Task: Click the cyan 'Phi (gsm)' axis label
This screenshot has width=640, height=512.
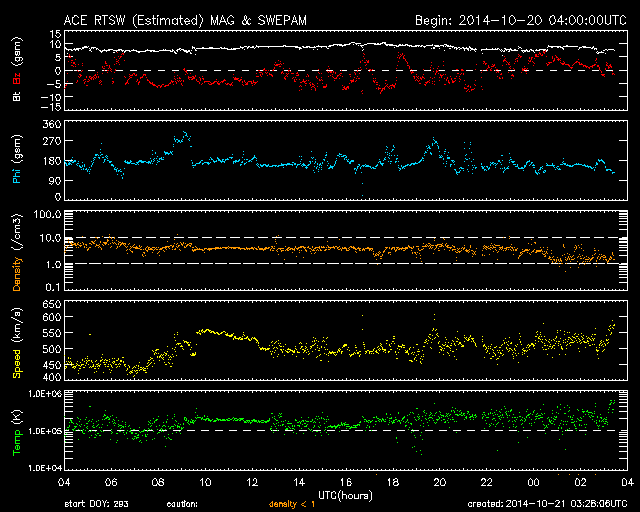Action: click(17, 159)
